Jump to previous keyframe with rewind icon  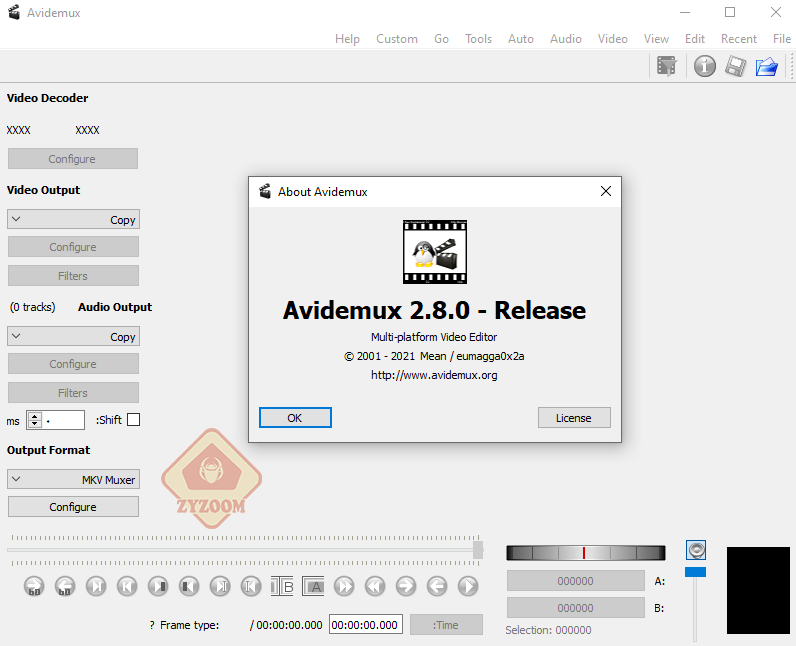point(375,586)
